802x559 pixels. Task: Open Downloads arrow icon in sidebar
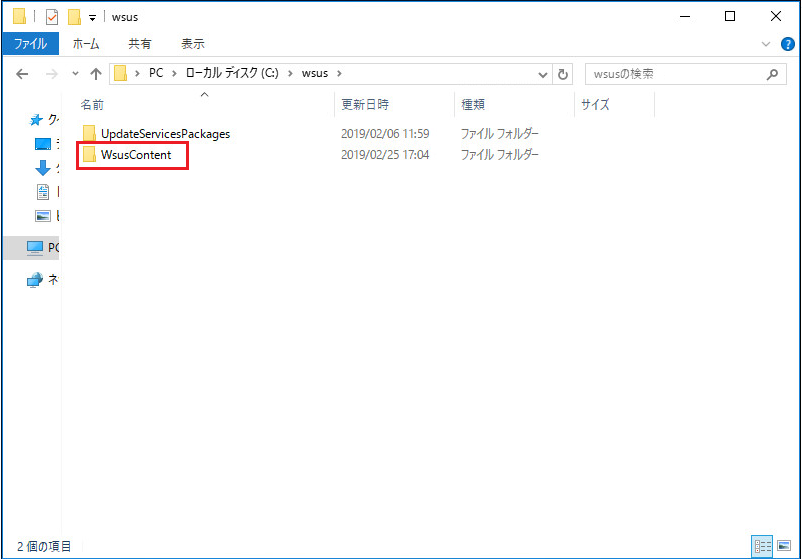click(x=43, y=168)
